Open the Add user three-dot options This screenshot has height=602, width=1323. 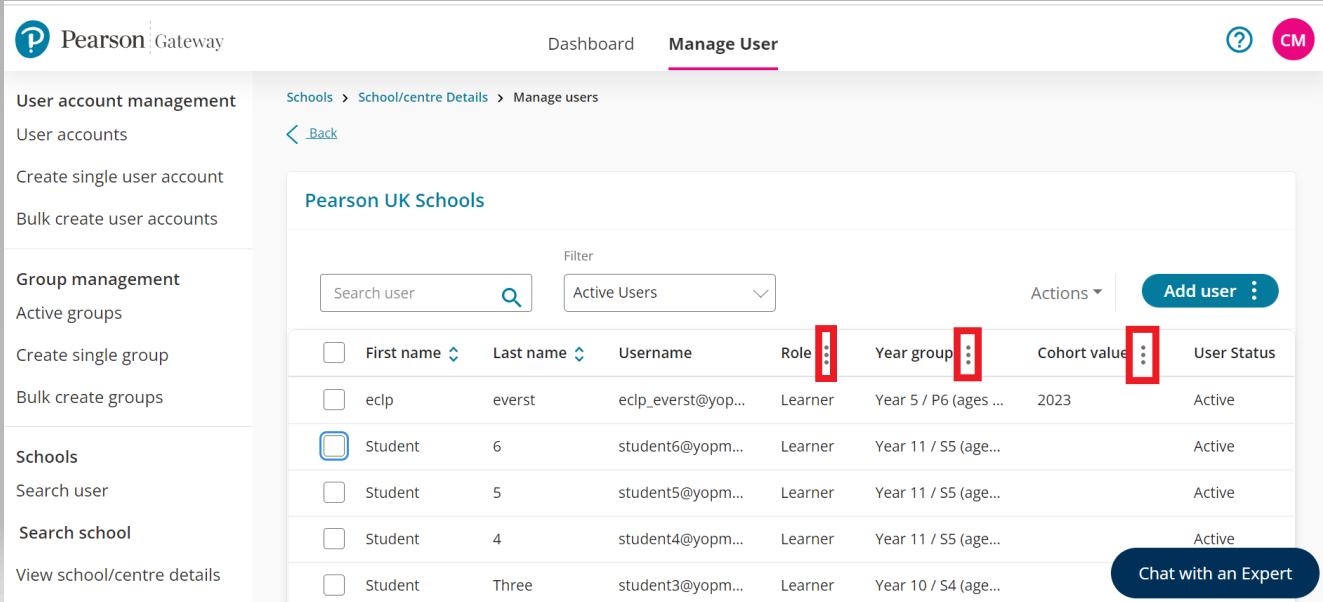pos(1254,290)
